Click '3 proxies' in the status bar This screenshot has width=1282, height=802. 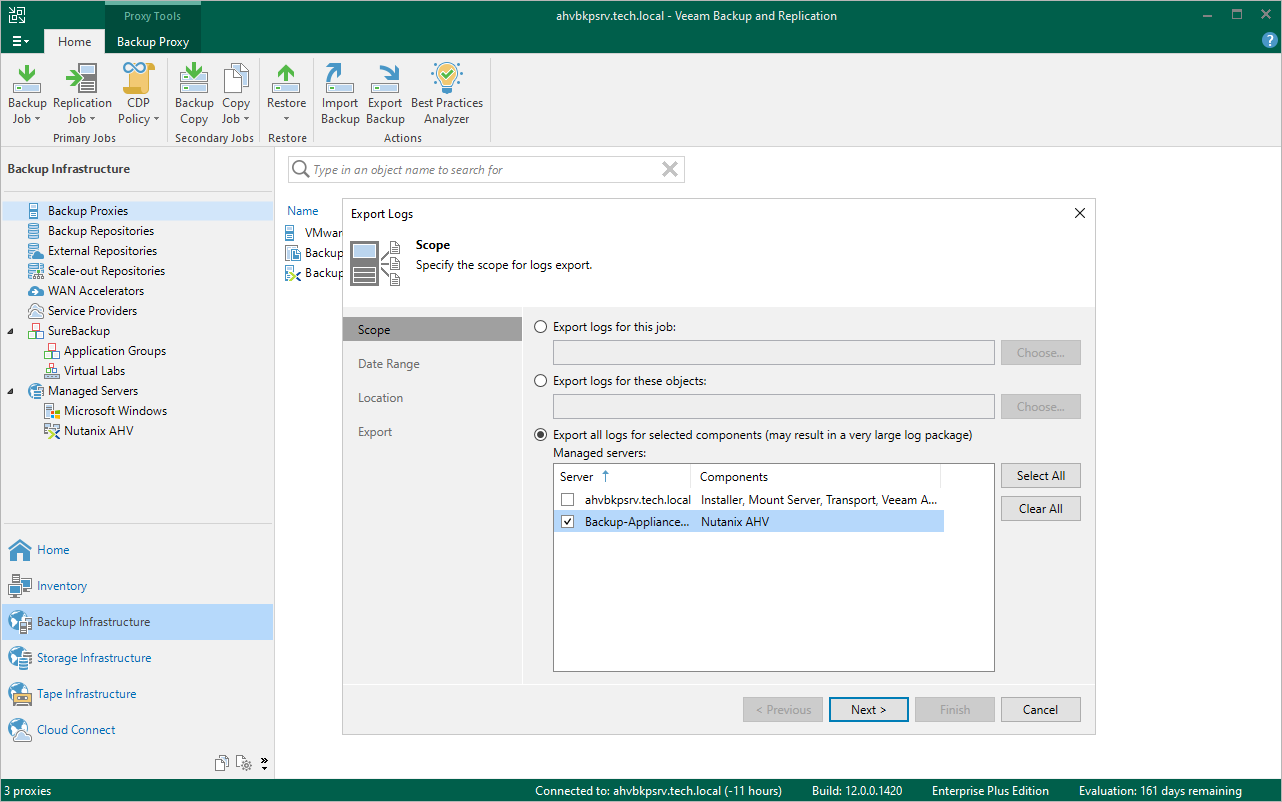[x=27, y=791]
